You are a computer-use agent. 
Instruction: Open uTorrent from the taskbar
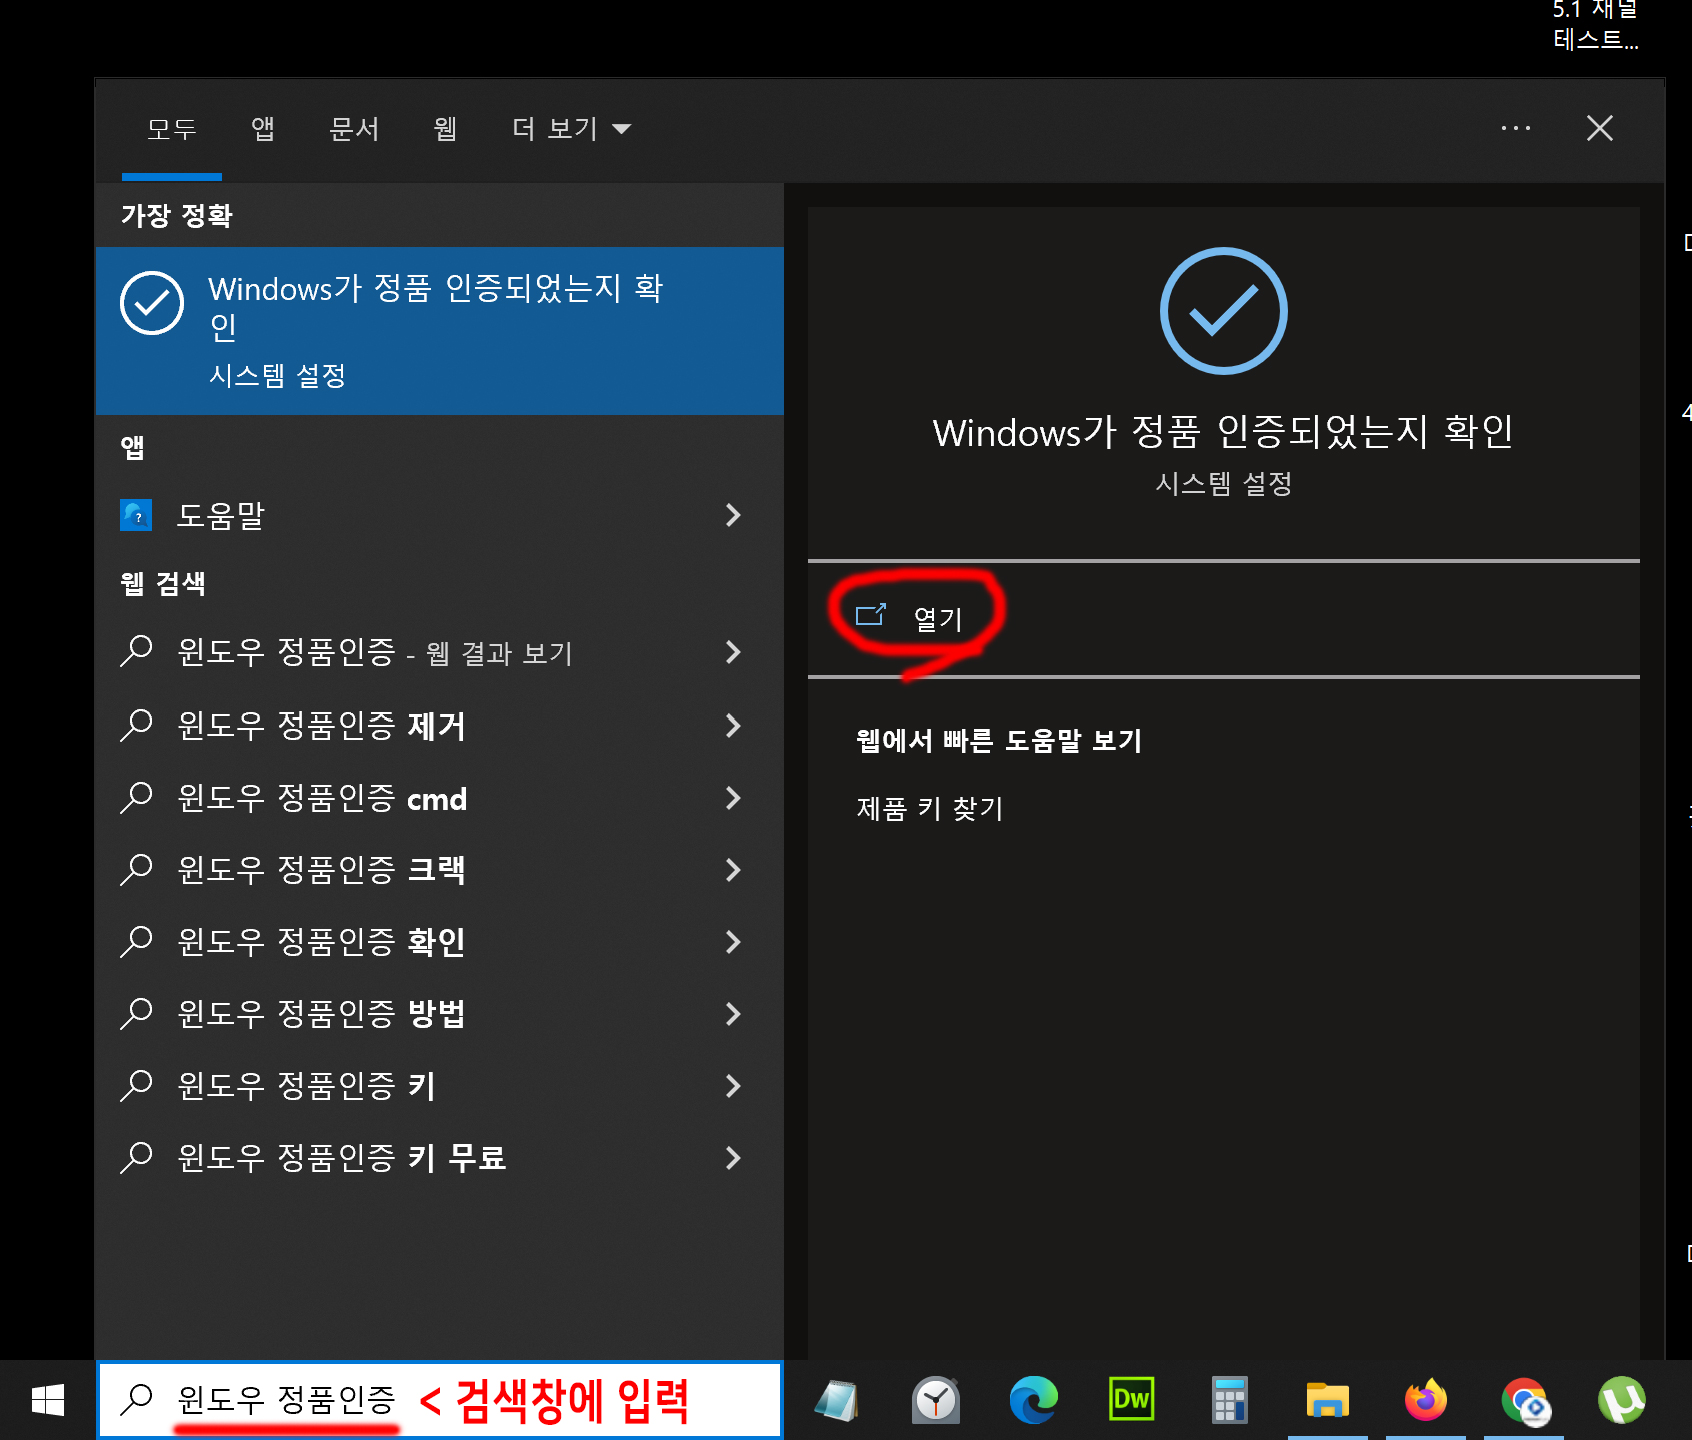[1621, 1400]
